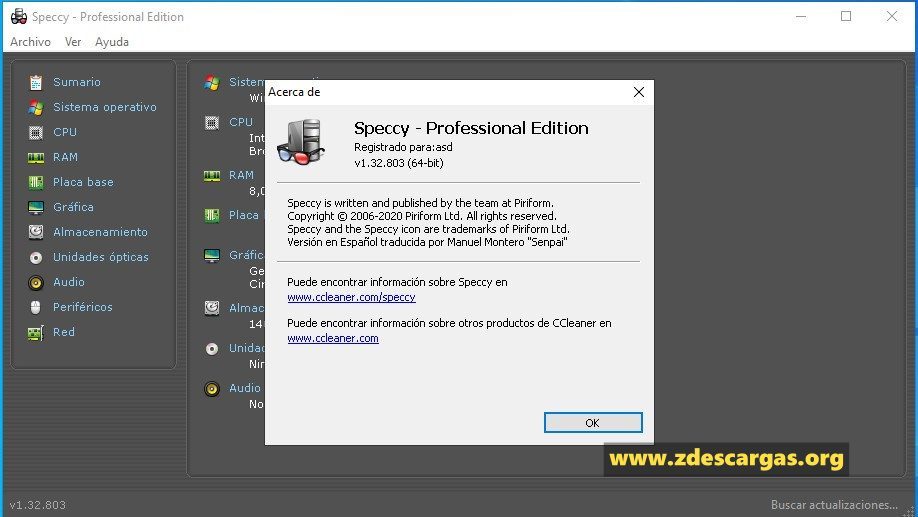The width and height of the screenshot is (918, 517).
Task: Click the Speccy - Professional Edition dialog heading
Action: coord(471,128)
